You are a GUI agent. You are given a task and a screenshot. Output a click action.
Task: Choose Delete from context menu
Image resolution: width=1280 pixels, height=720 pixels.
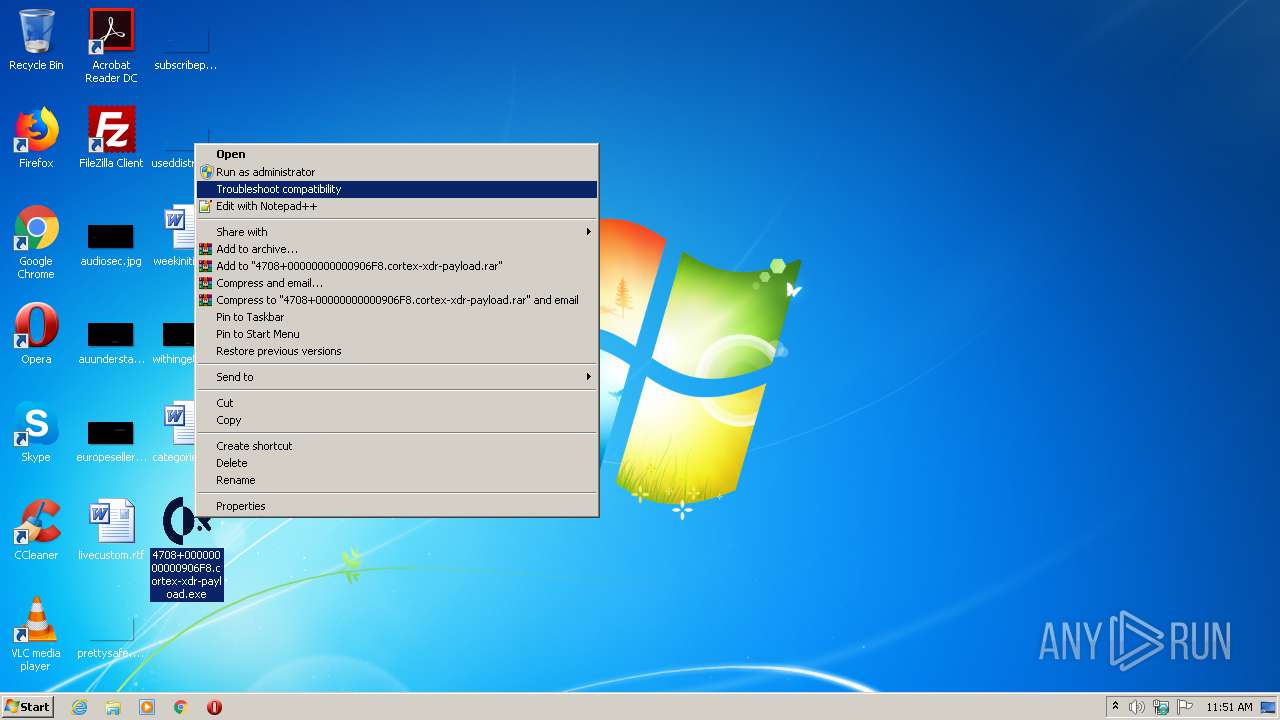coord(397,463)
